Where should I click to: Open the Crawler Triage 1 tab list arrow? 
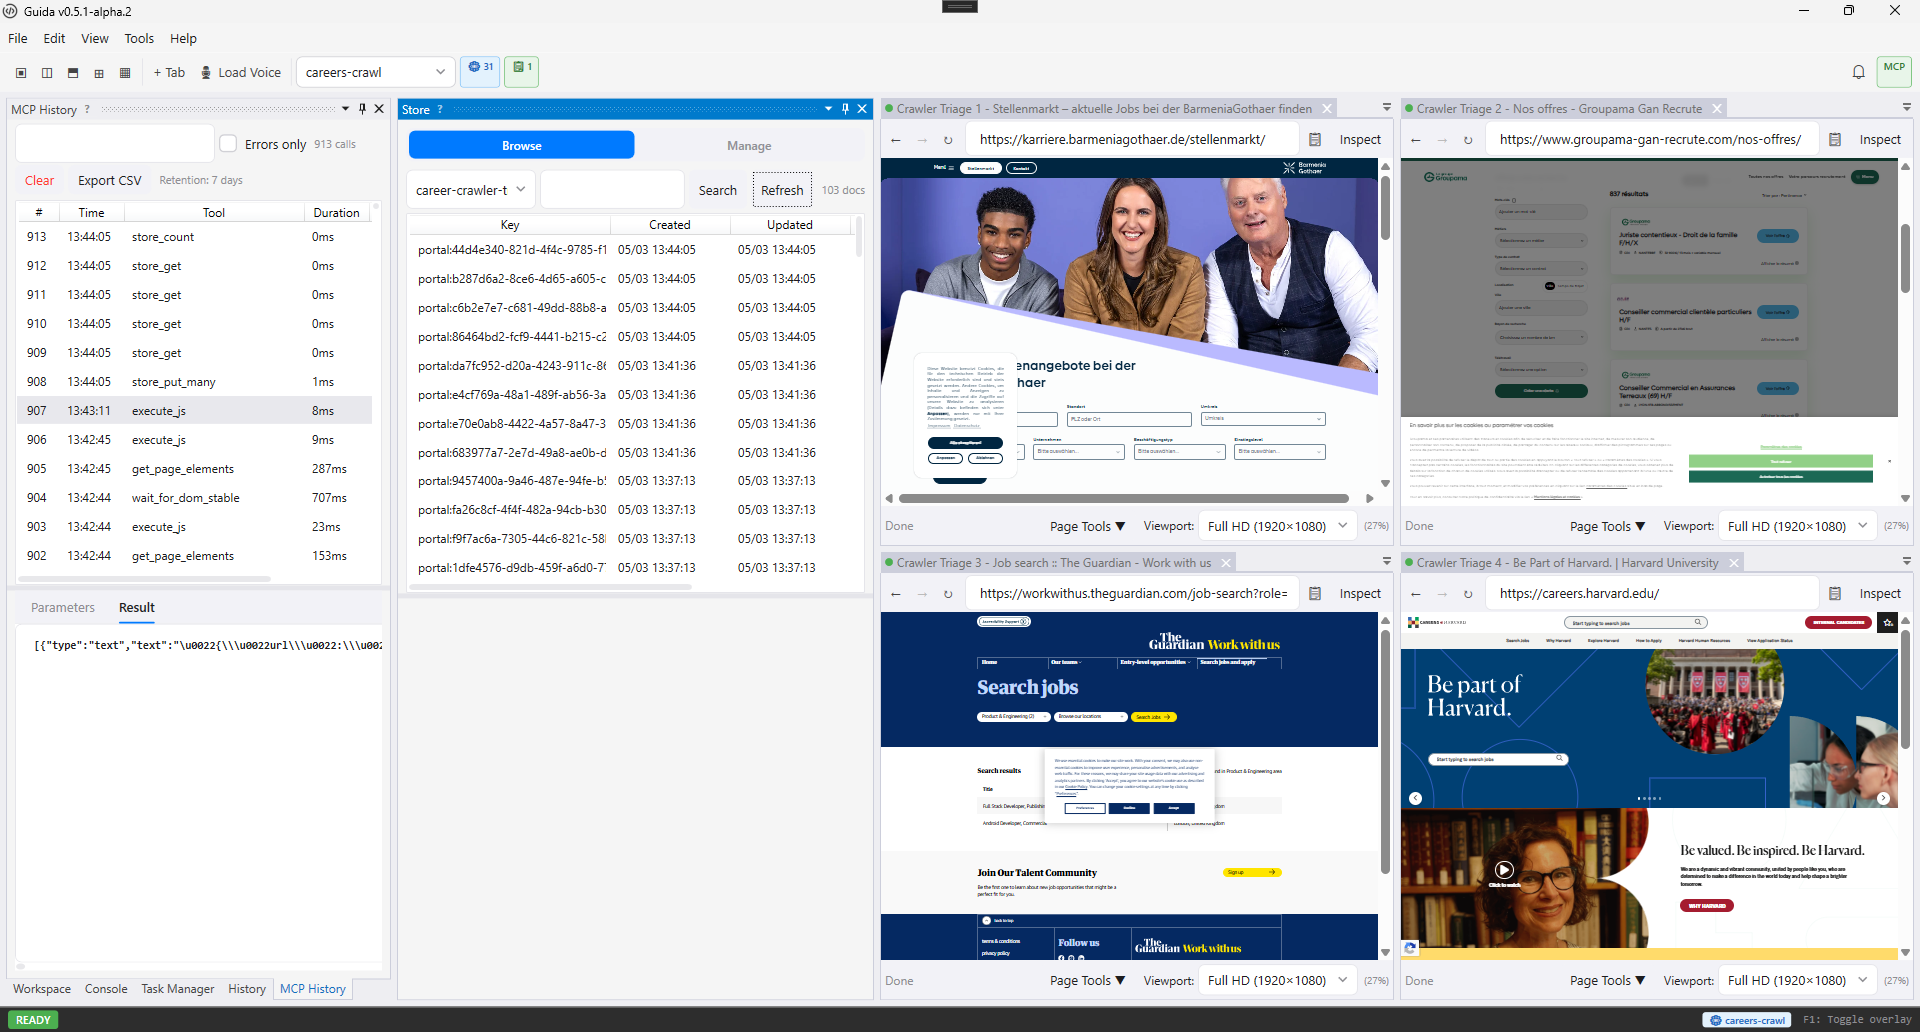click(1386, 108)
